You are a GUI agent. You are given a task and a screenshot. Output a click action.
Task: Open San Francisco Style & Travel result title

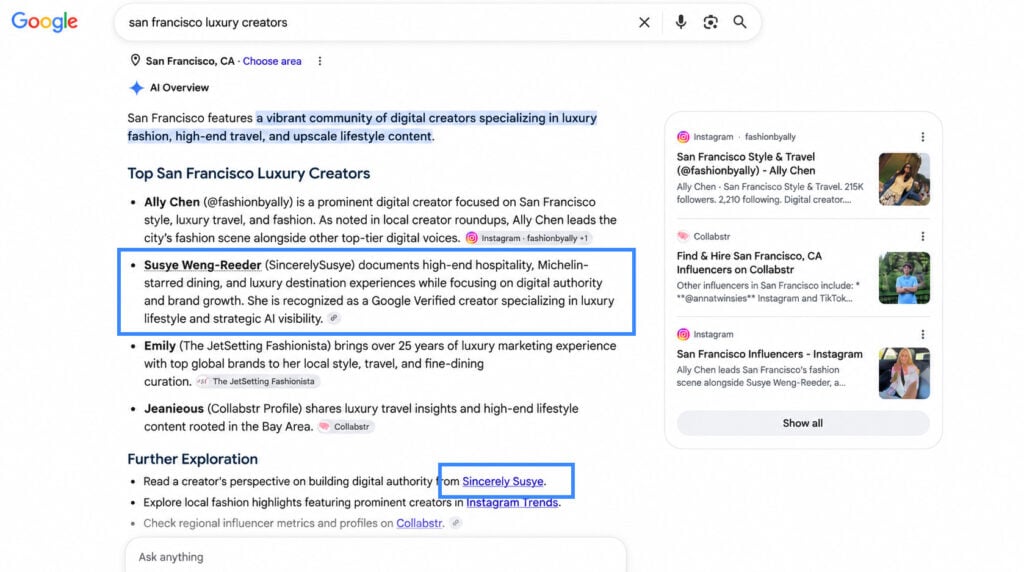pyautogui.click(x=746, y=164)
